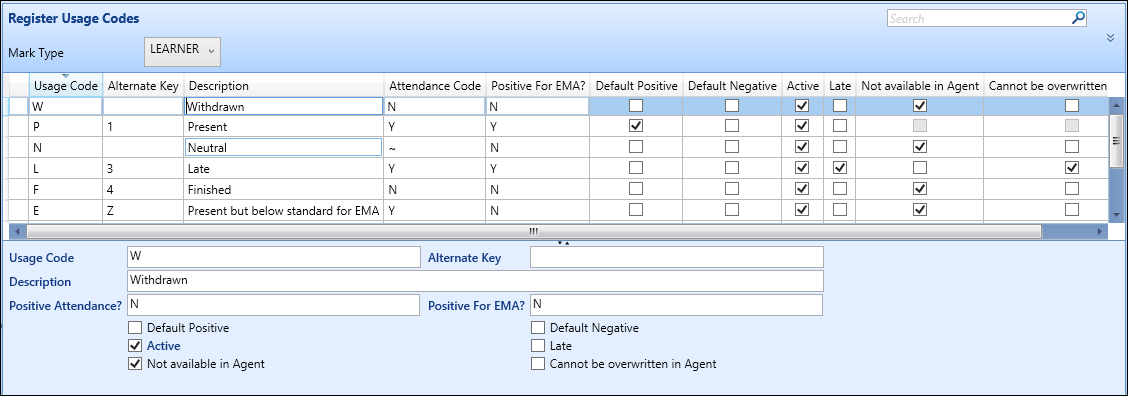Select the 'Finished' description cell
Viewport: 1128px width, 396px height.
coord(283,189)
